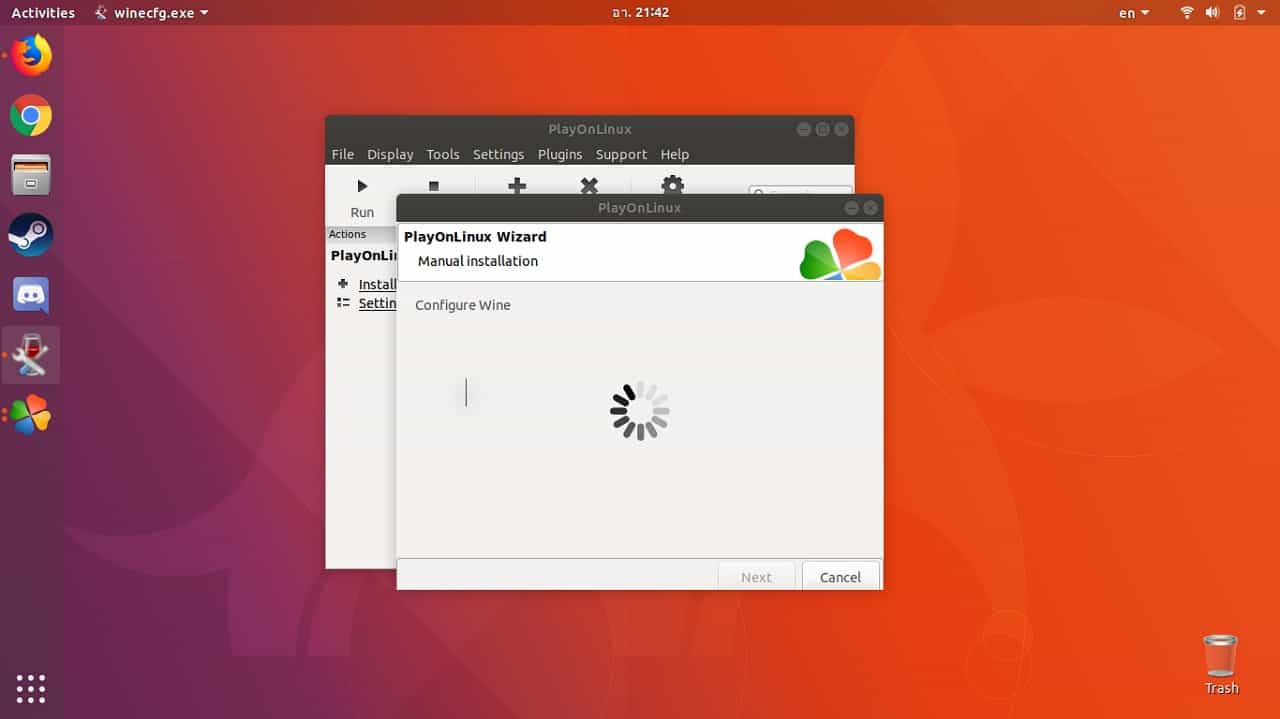Screen dimensions: 1280x719
Task: Expand the system menu arrow in top bar
Action: coord(1262,13)
